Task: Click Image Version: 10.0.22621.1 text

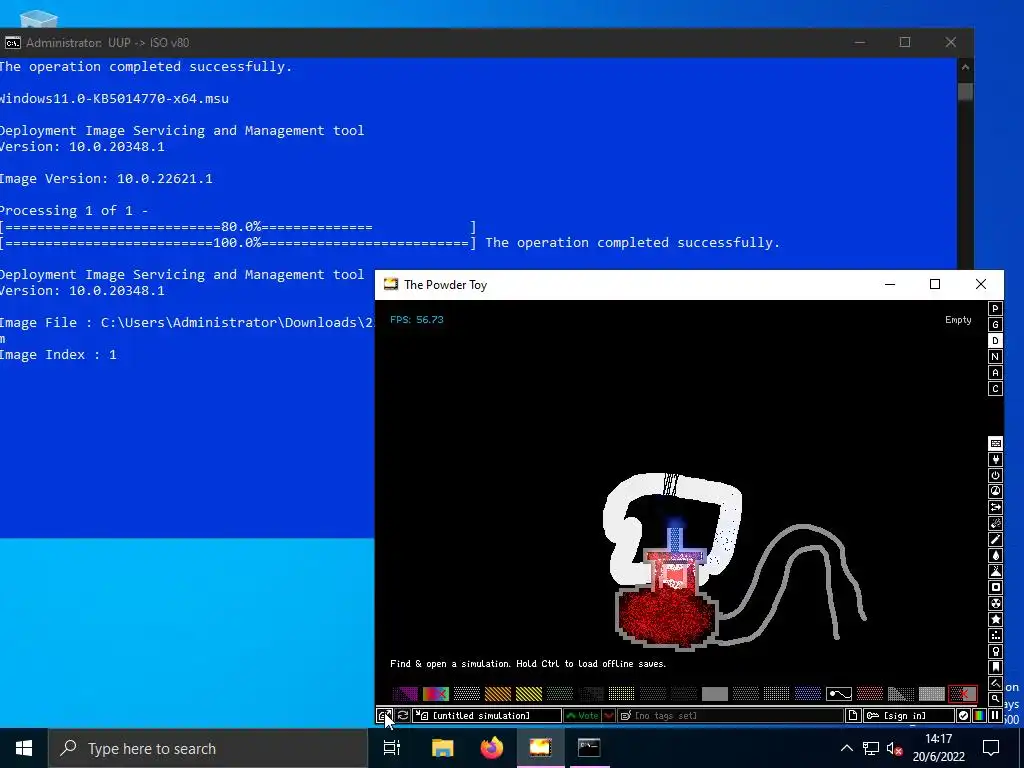Action: [x=106, y=178]
